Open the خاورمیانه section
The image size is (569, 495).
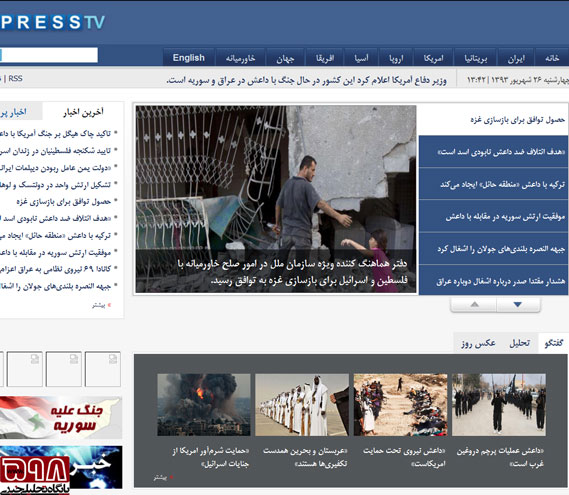tap(240, 58)
